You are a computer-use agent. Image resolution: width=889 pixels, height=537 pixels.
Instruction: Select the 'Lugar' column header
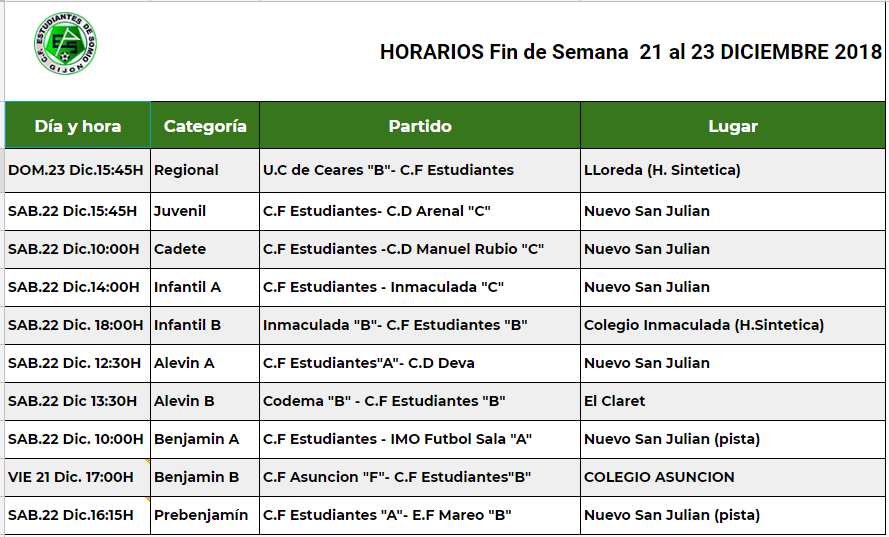click(733, 126)
